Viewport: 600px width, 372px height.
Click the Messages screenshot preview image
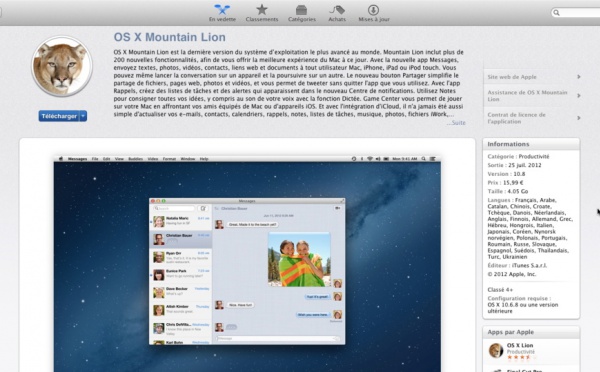coord(247,264)
